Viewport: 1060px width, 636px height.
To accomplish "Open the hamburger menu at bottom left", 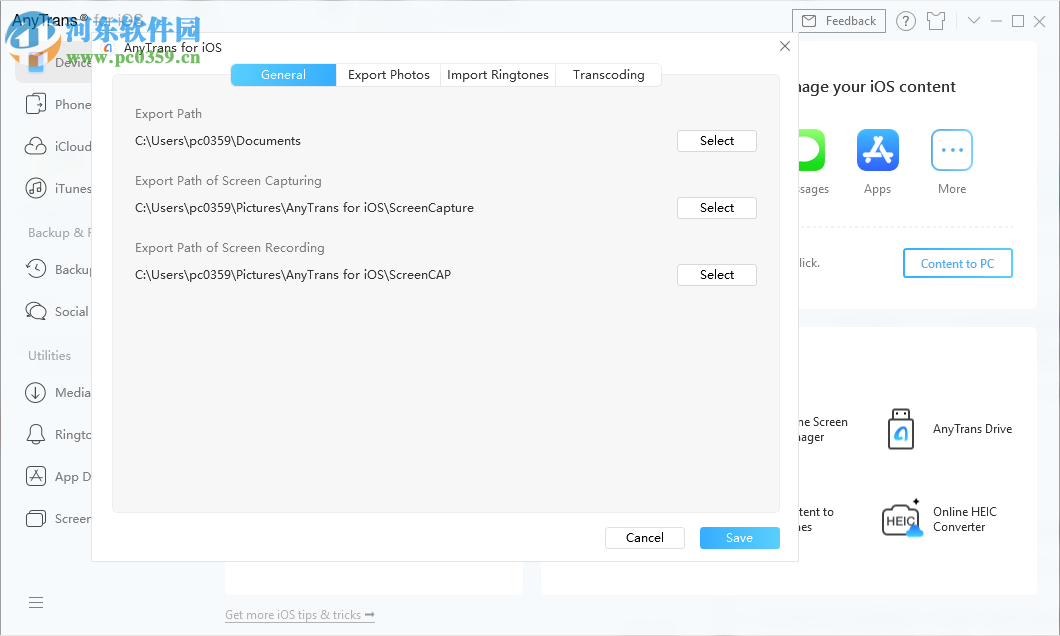I will (x=36, y=602).
